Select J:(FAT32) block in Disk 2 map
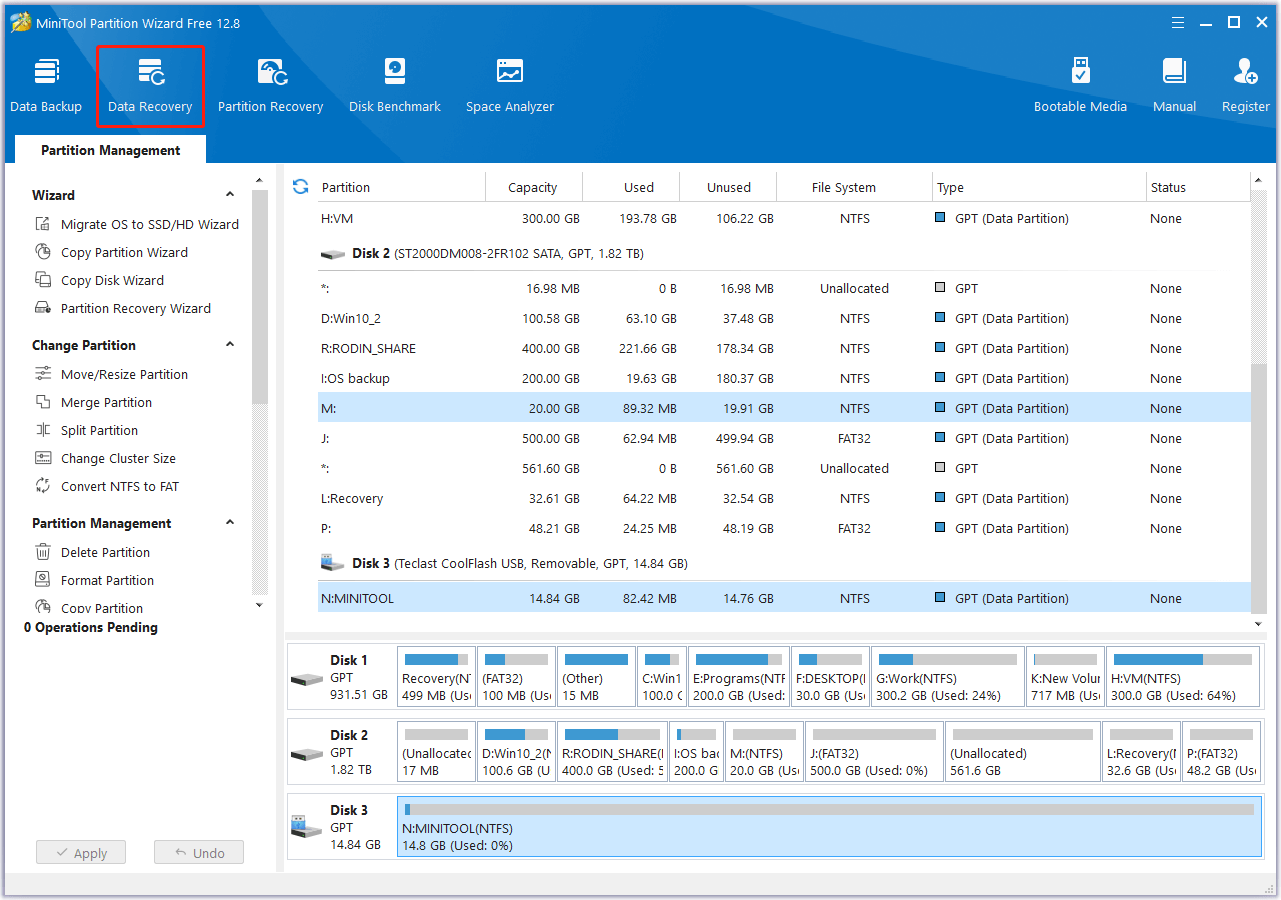Image resolution: width=1281 pixels, height=900 pixels. (x=874, y=752)
